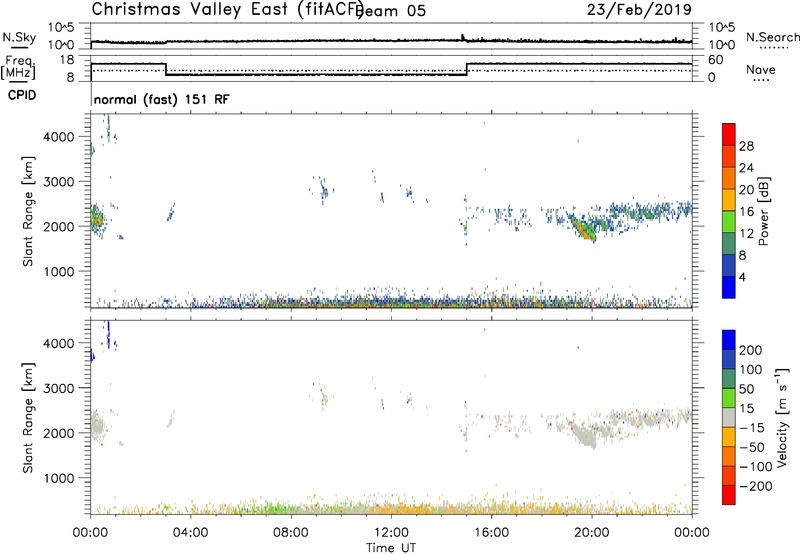This screenshot has height=554, width=800.
Task: Select the bright blue lowest power swatch
Action: click(x=729, y=287)
